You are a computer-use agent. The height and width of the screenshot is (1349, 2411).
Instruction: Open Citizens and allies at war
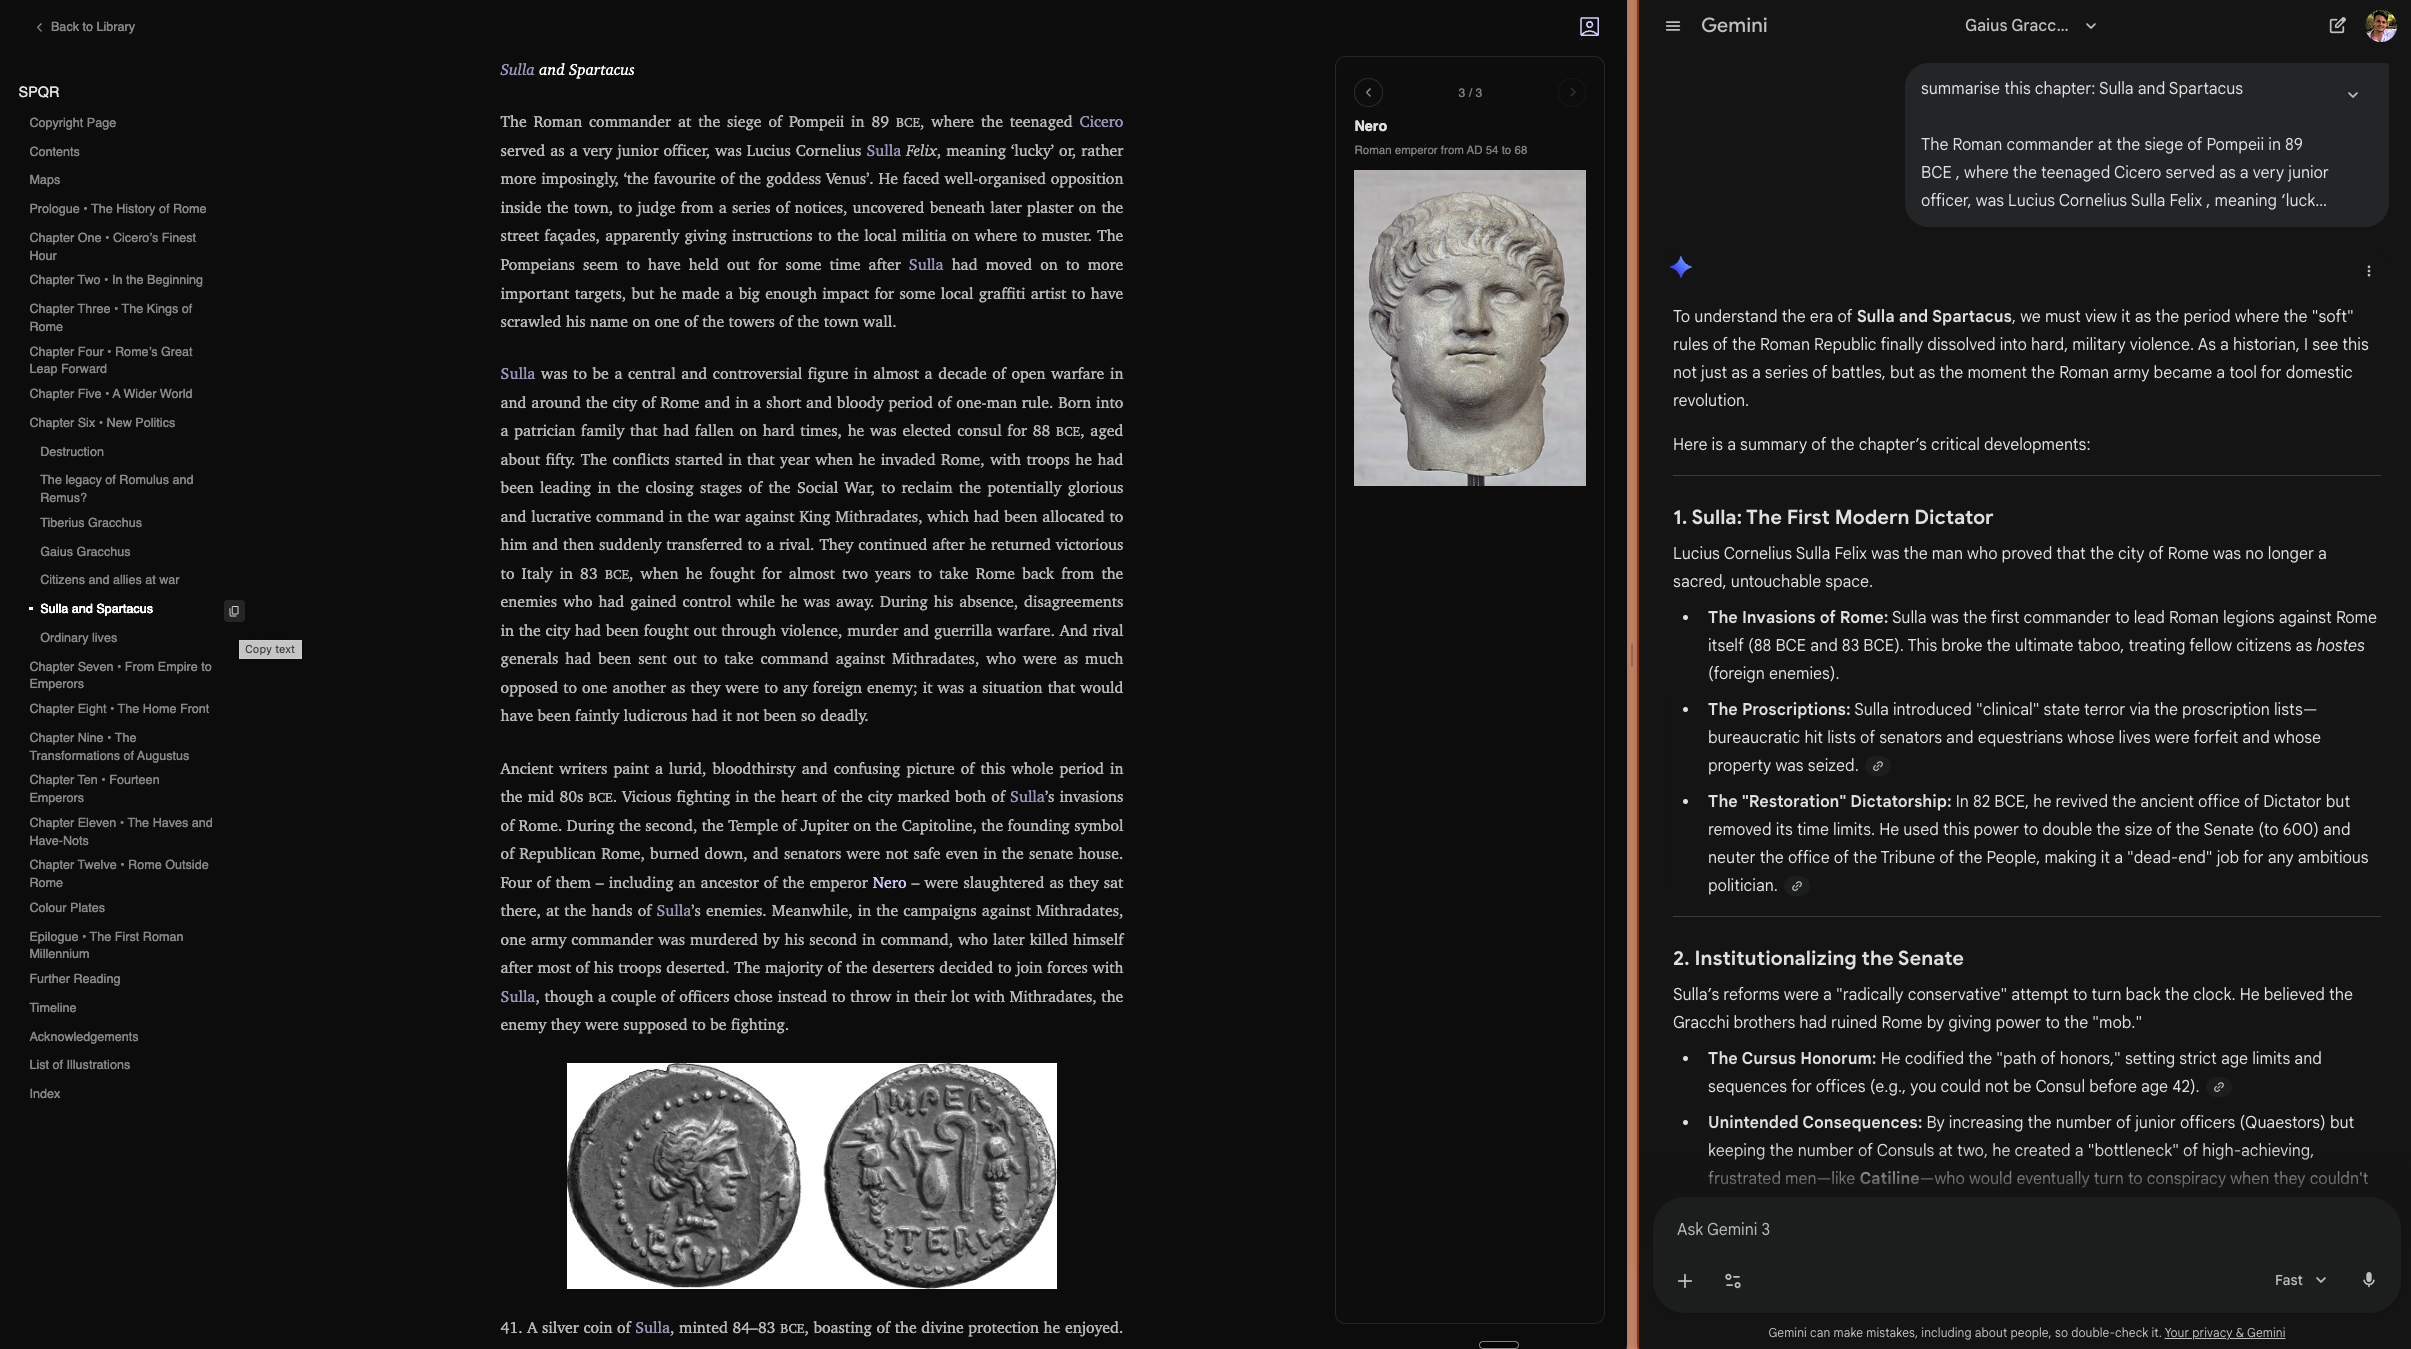pyautogui.click(x=110, y=580)
